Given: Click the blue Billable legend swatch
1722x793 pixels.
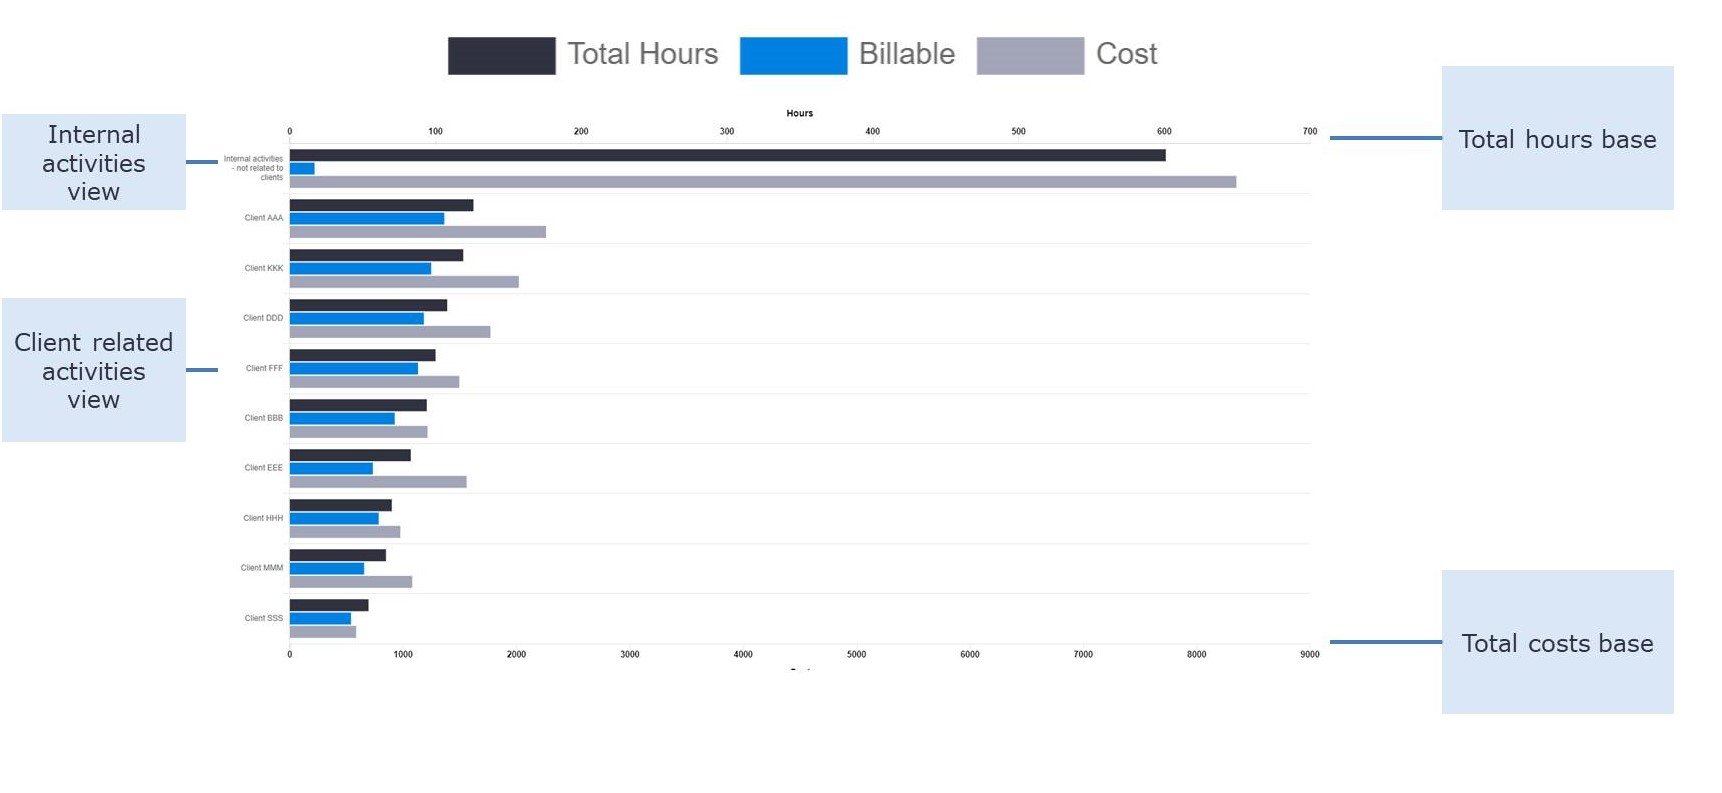Looking at the screenshot, I should point(793,56).
